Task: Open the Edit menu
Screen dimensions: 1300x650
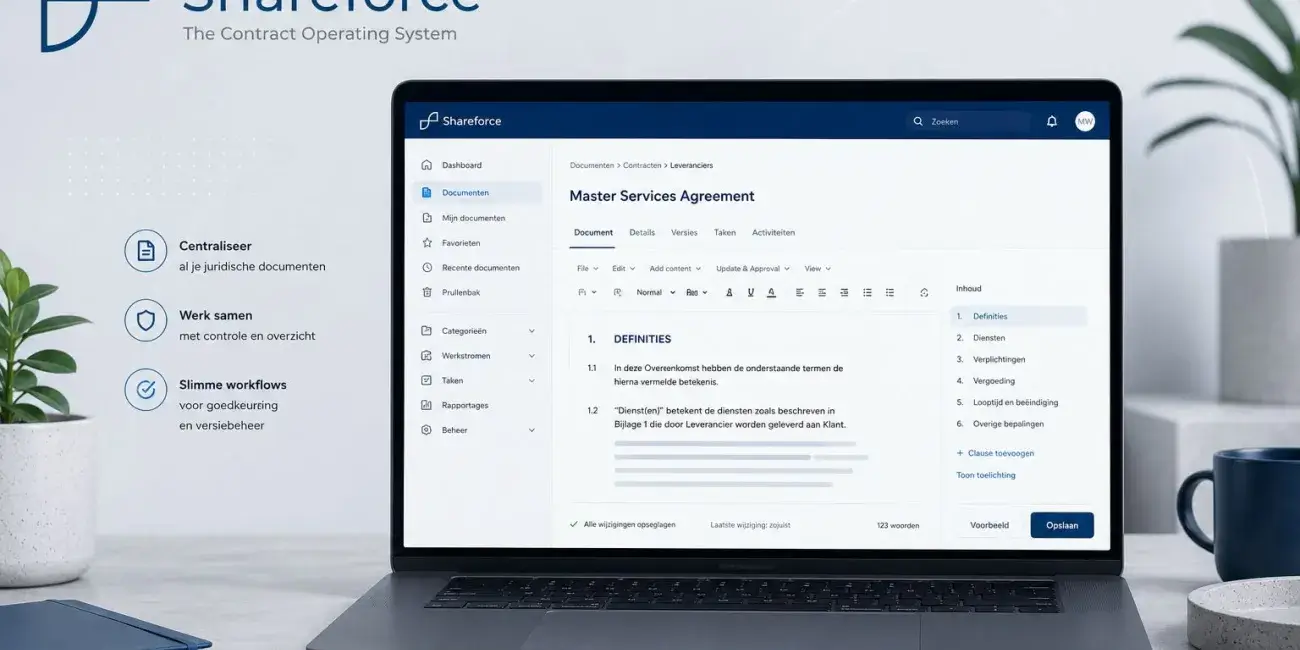Action: (x=624, y=268)
